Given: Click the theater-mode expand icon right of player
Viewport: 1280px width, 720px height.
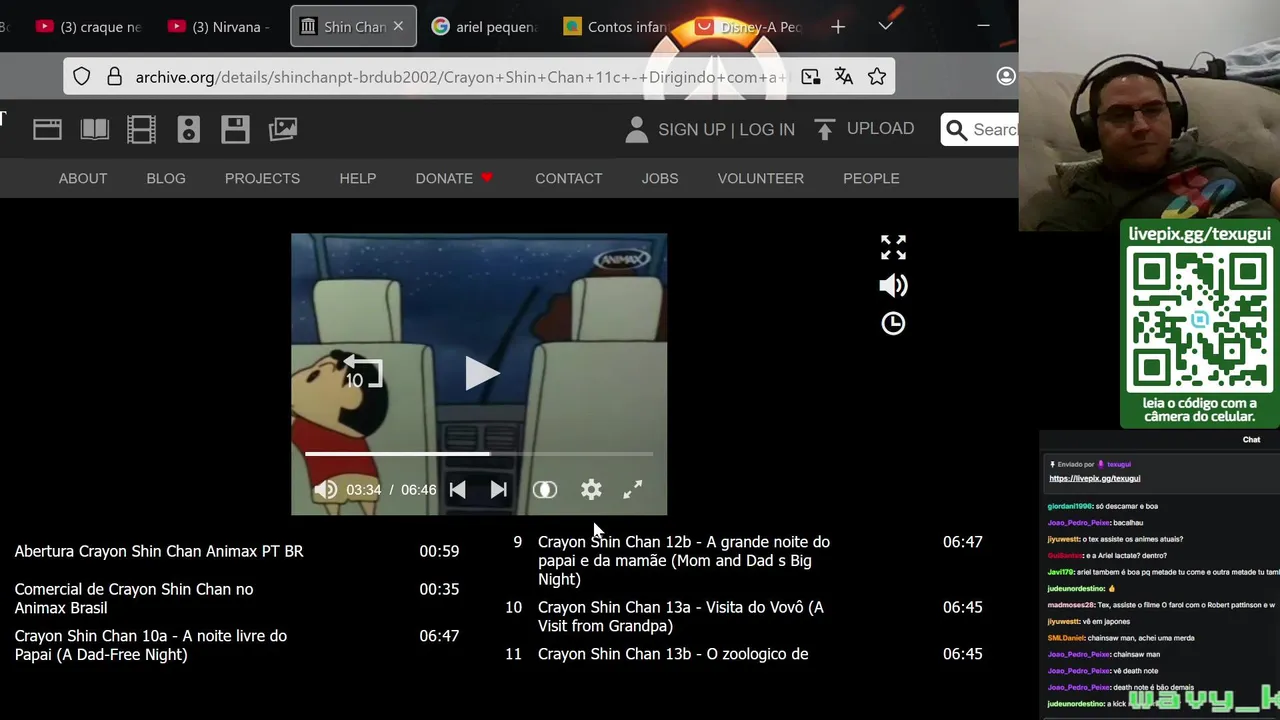Looking at the screenshot, I should 893,247.
